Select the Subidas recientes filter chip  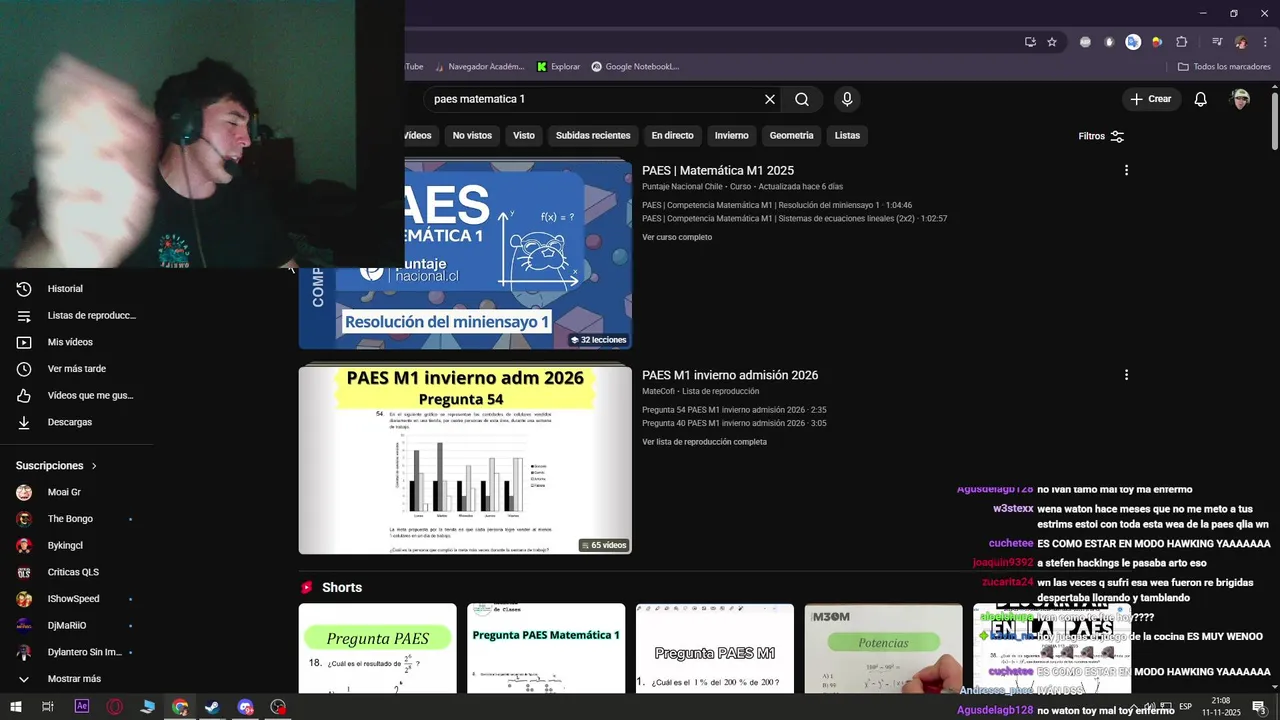[x=593, y=135]
